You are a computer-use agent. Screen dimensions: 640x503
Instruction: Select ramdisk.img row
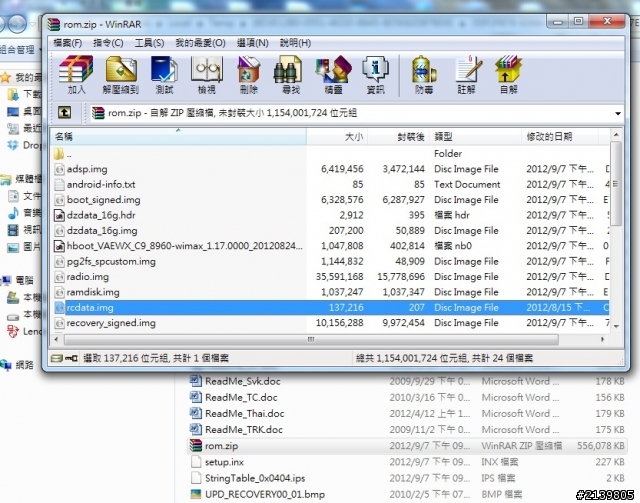tap(331, 292)
